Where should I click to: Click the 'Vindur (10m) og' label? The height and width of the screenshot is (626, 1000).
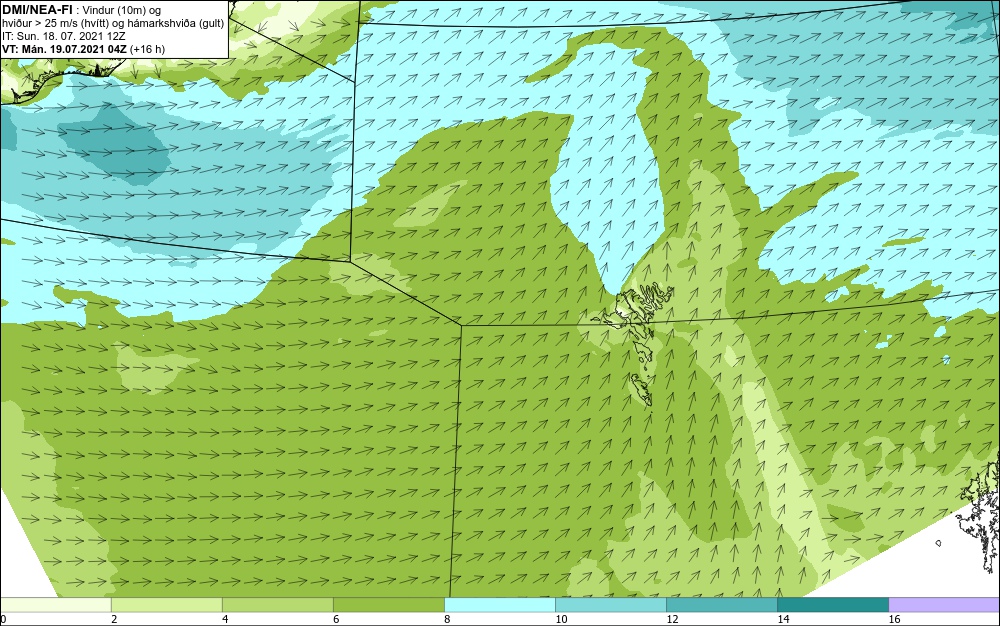coord(122,10)
